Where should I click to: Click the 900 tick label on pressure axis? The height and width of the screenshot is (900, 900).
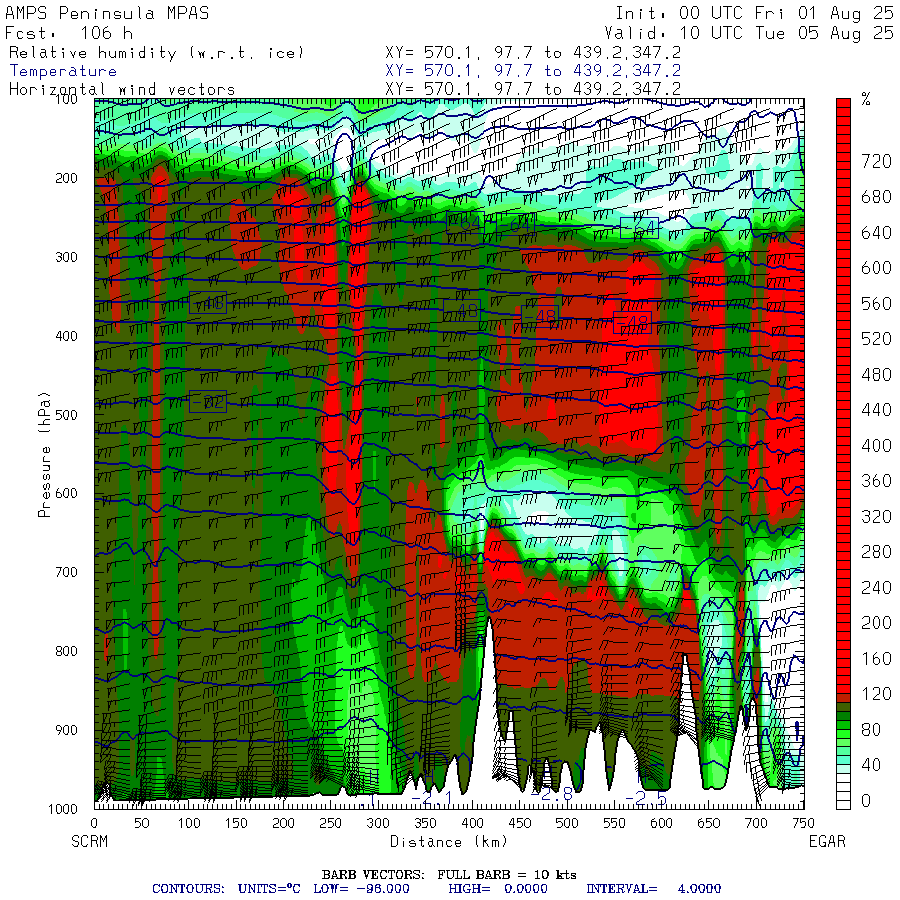click(66, 730)
